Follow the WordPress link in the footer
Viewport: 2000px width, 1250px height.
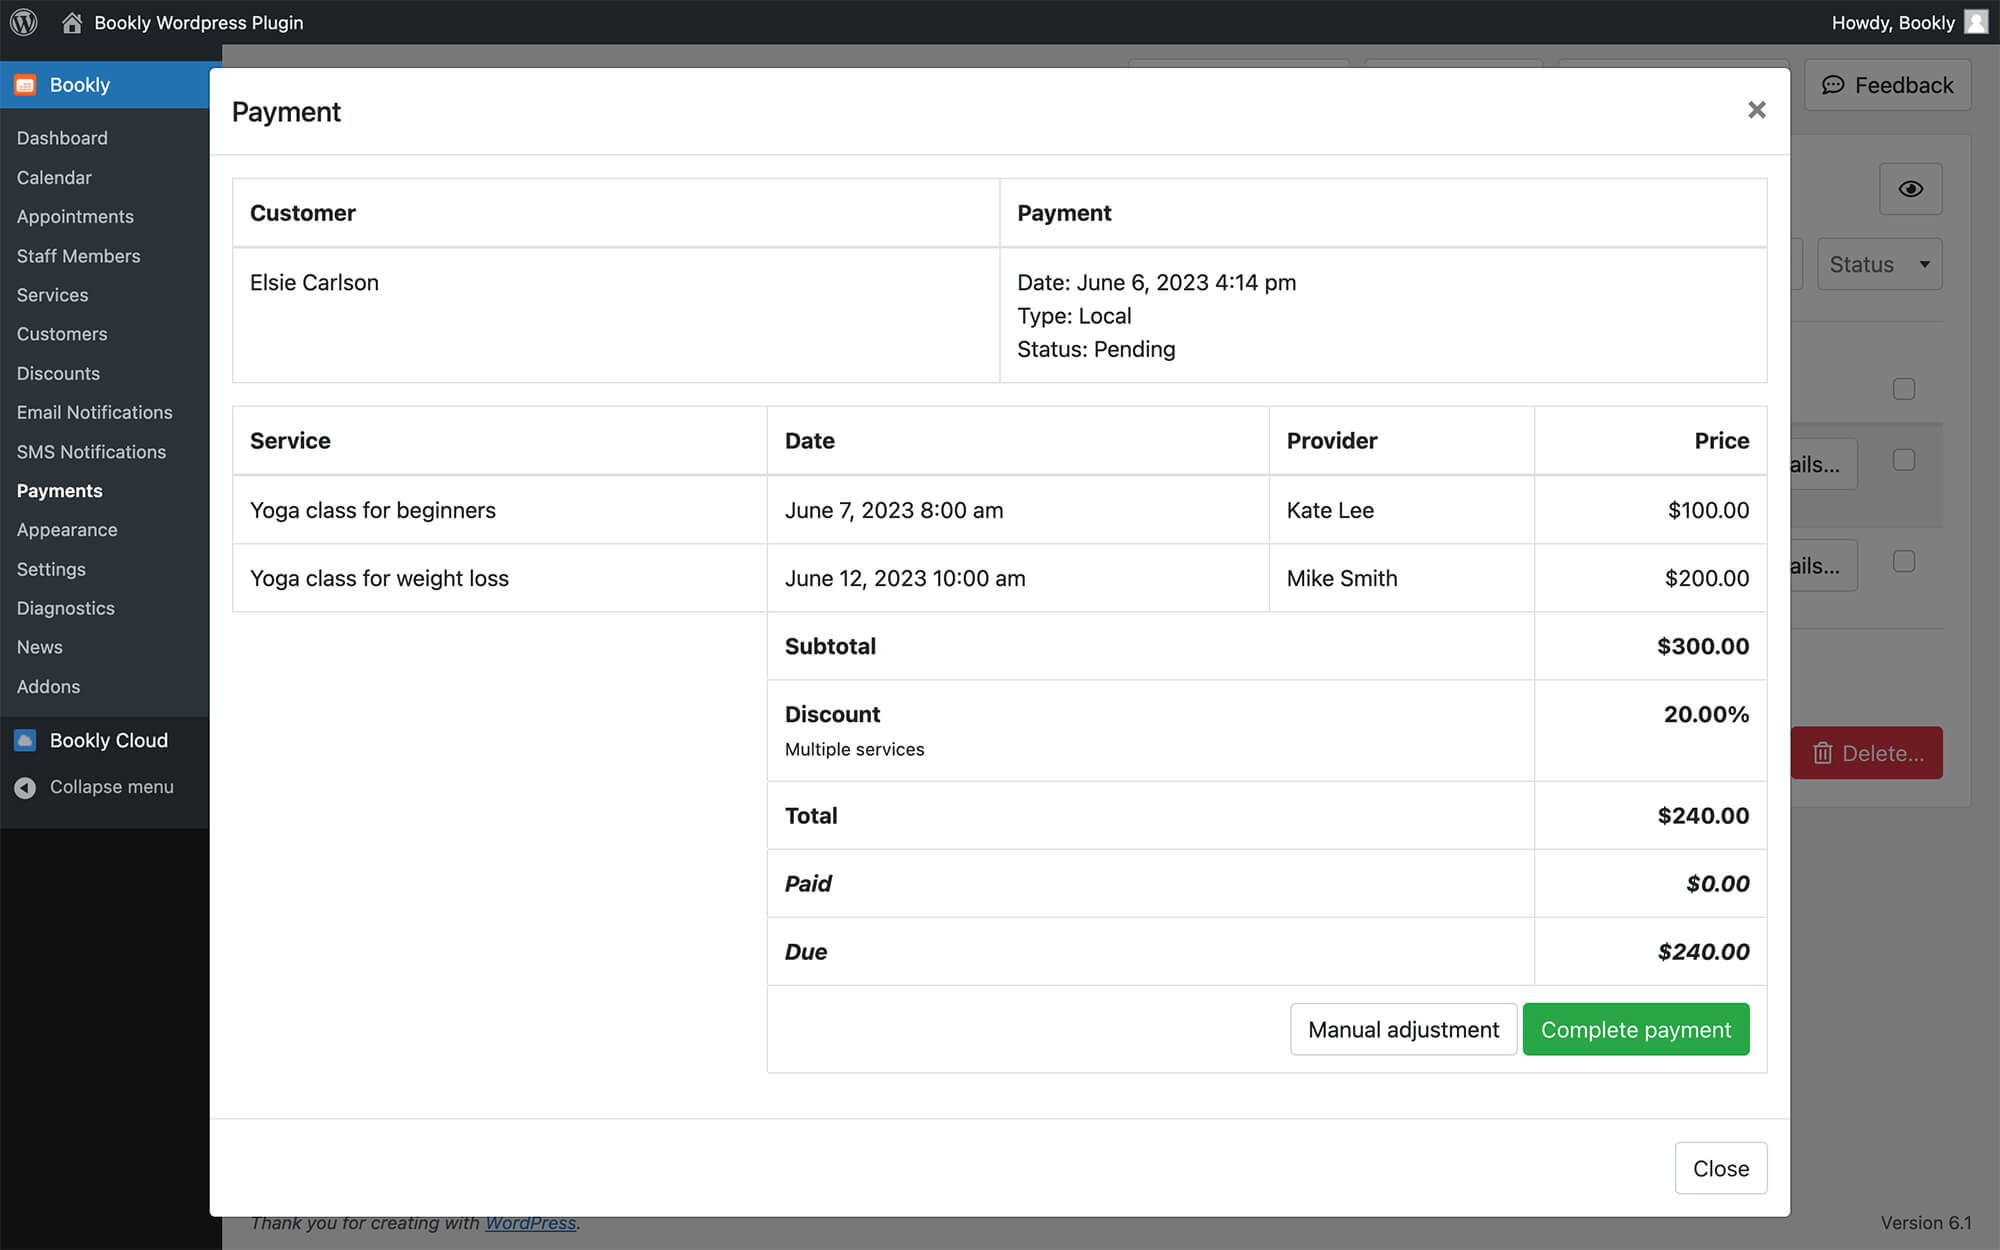pos(530,1223)
